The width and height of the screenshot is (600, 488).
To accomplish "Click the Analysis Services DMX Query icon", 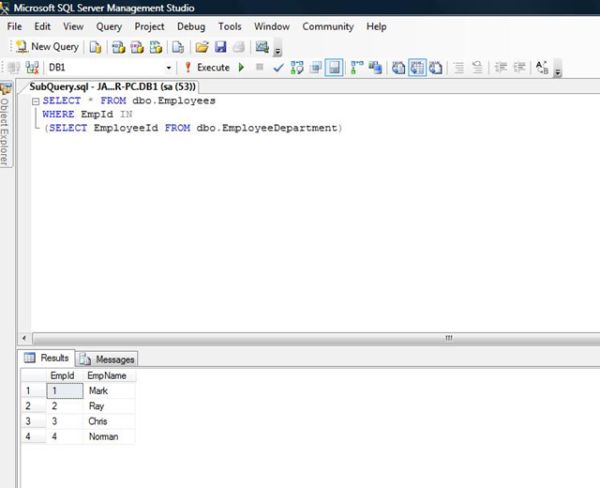I will pos(137,47).
